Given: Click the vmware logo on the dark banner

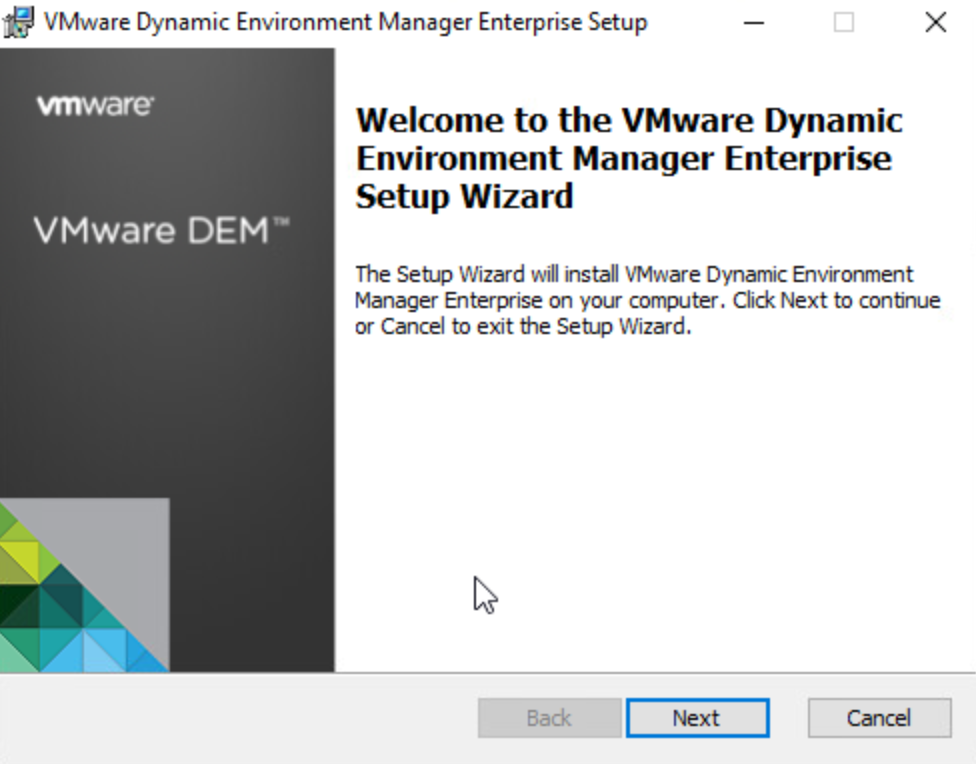Looking at the screenshot, I should pos(95,105).
